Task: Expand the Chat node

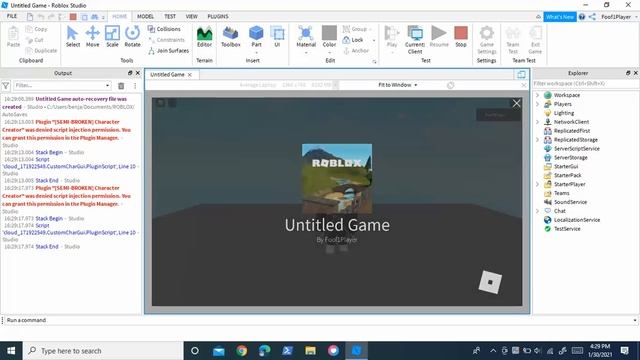Action: (538, 211)
